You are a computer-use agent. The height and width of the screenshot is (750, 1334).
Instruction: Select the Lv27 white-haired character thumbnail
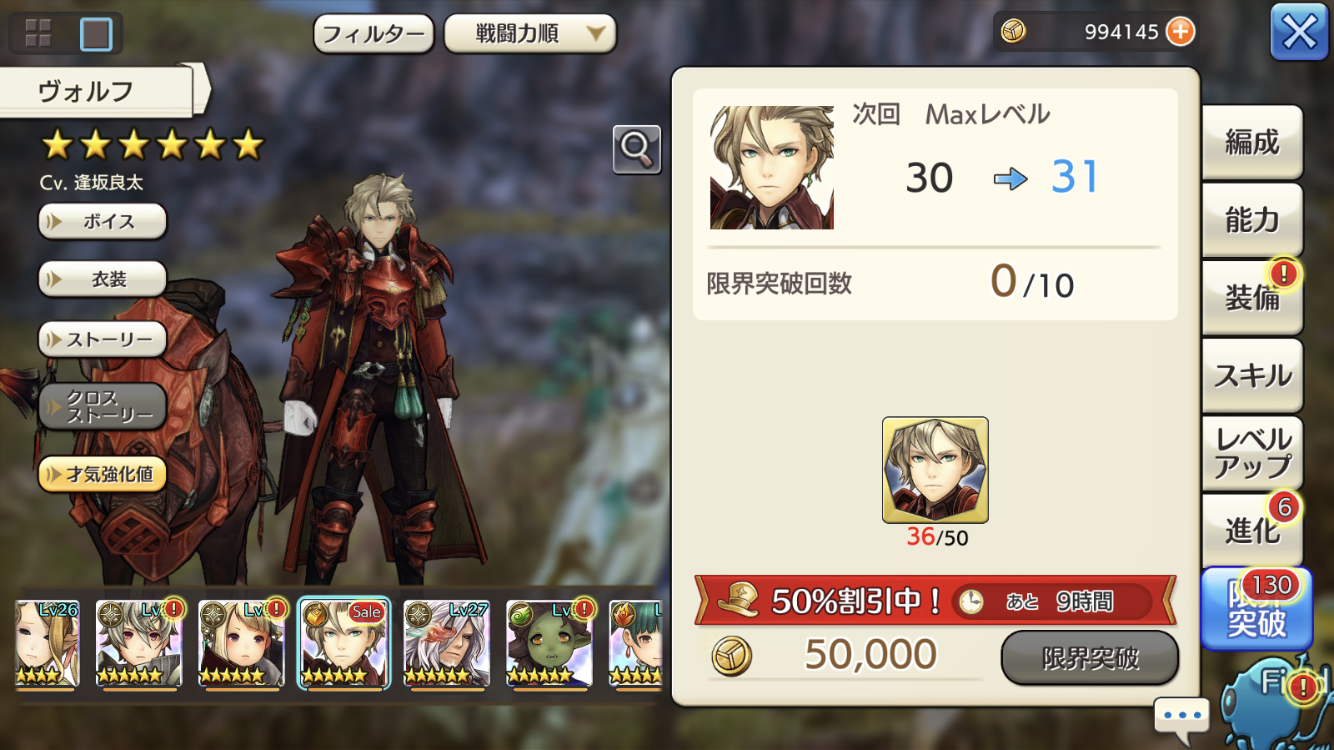(446, 644)
